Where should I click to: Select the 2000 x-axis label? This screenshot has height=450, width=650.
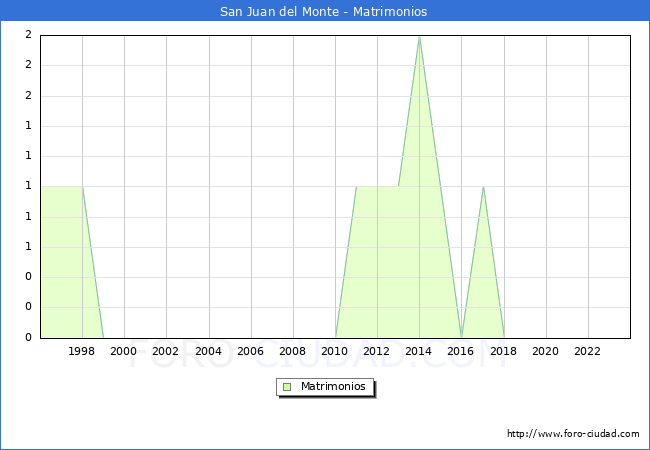(x=124, y=351)
